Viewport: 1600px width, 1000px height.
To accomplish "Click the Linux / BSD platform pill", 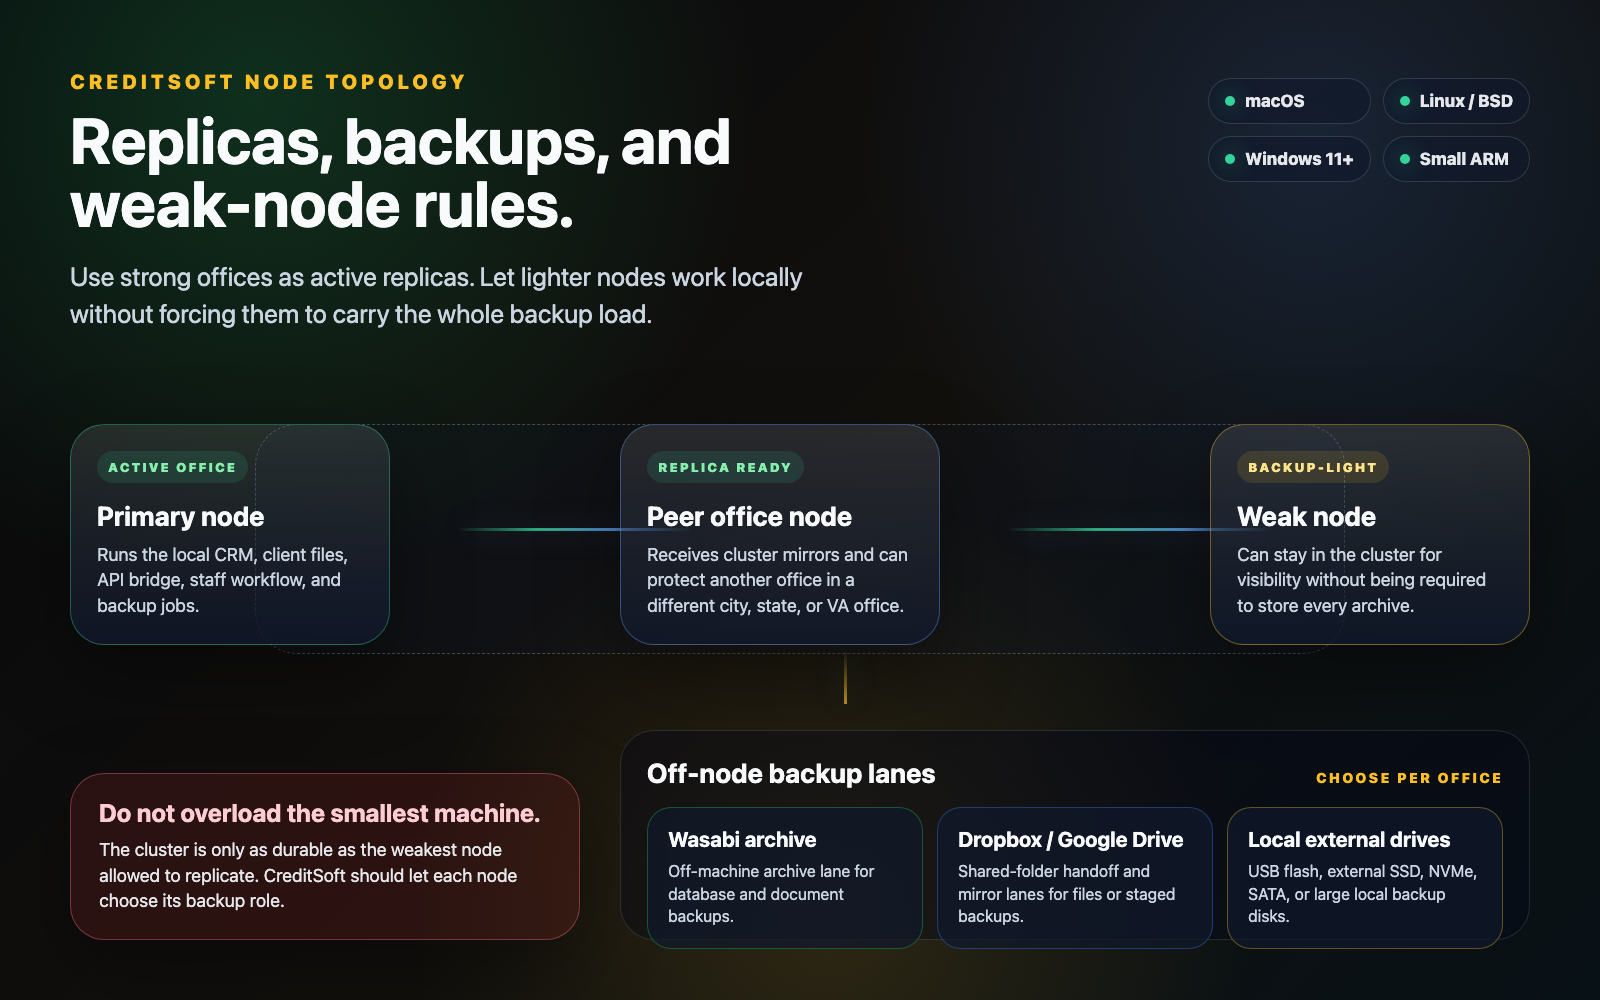I will (1456, 101).
